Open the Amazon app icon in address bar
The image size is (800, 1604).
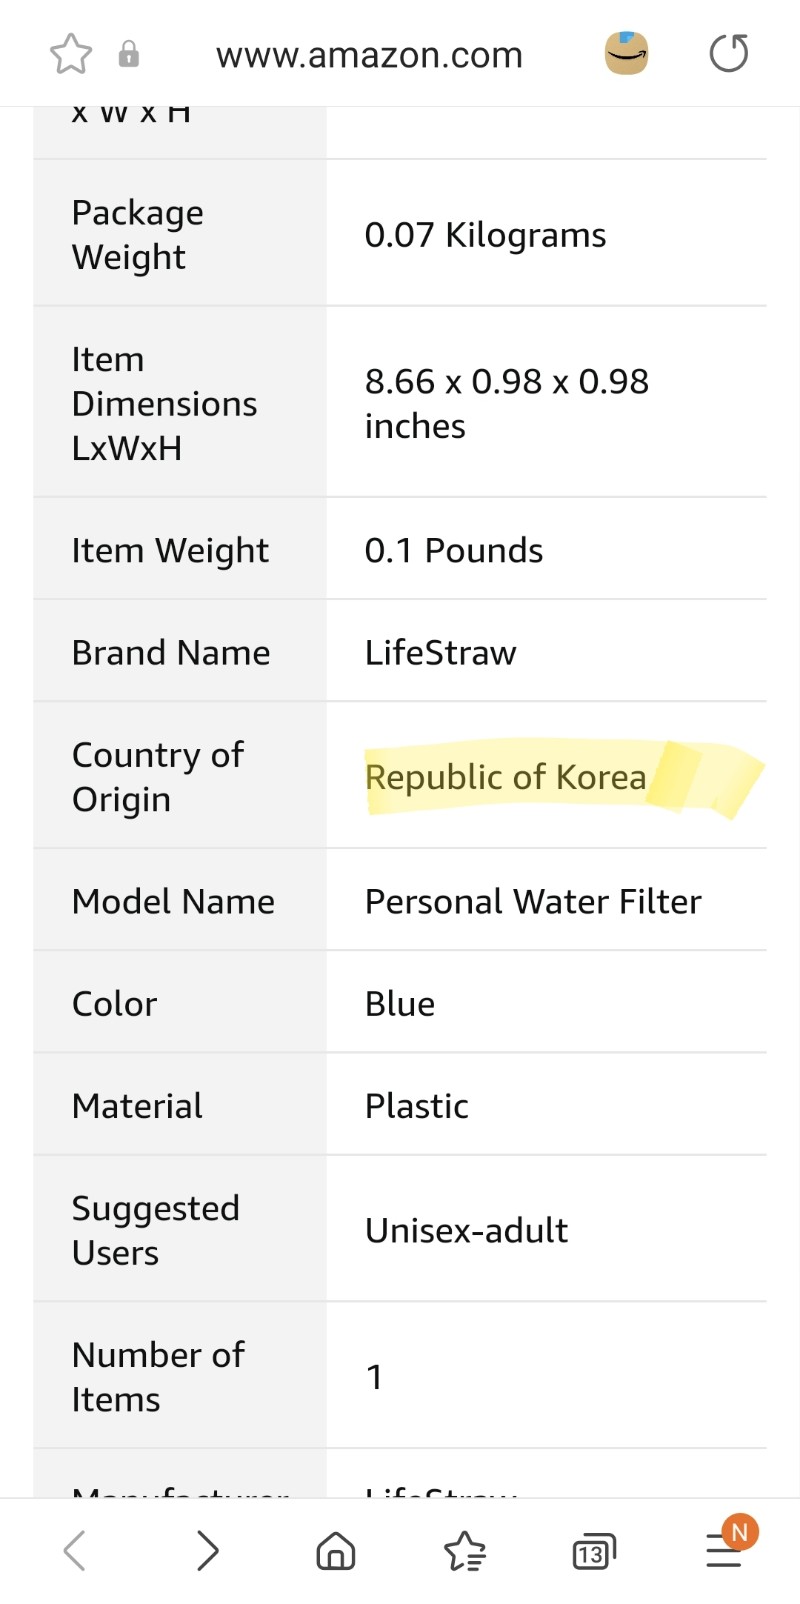(x=627, y=53)
